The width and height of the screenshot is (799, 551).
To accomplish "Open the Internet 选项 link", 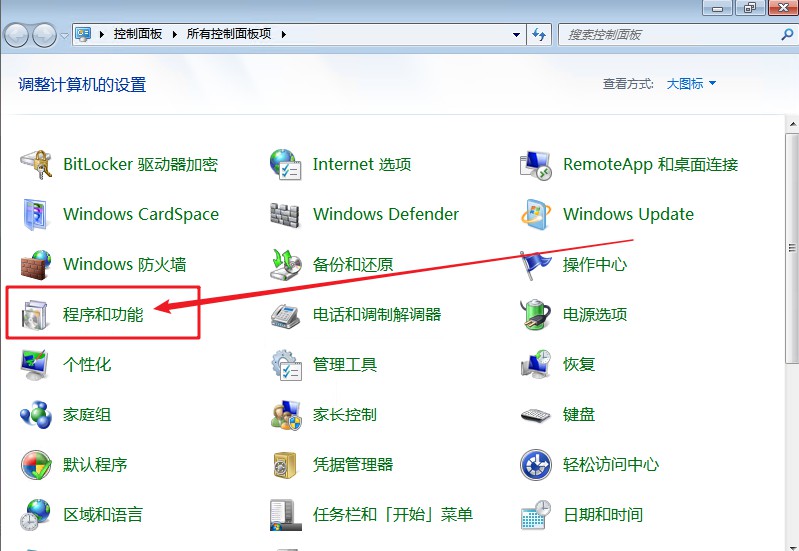I will tap(361, 164).
